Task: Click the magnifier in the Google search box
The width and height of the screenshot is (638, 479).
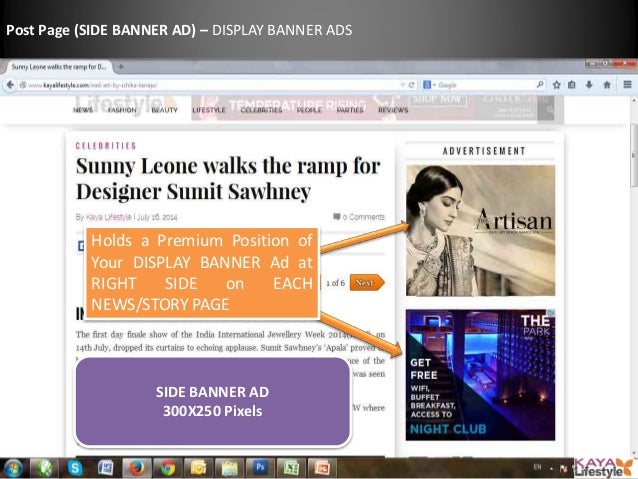Action: coord(540,85)
